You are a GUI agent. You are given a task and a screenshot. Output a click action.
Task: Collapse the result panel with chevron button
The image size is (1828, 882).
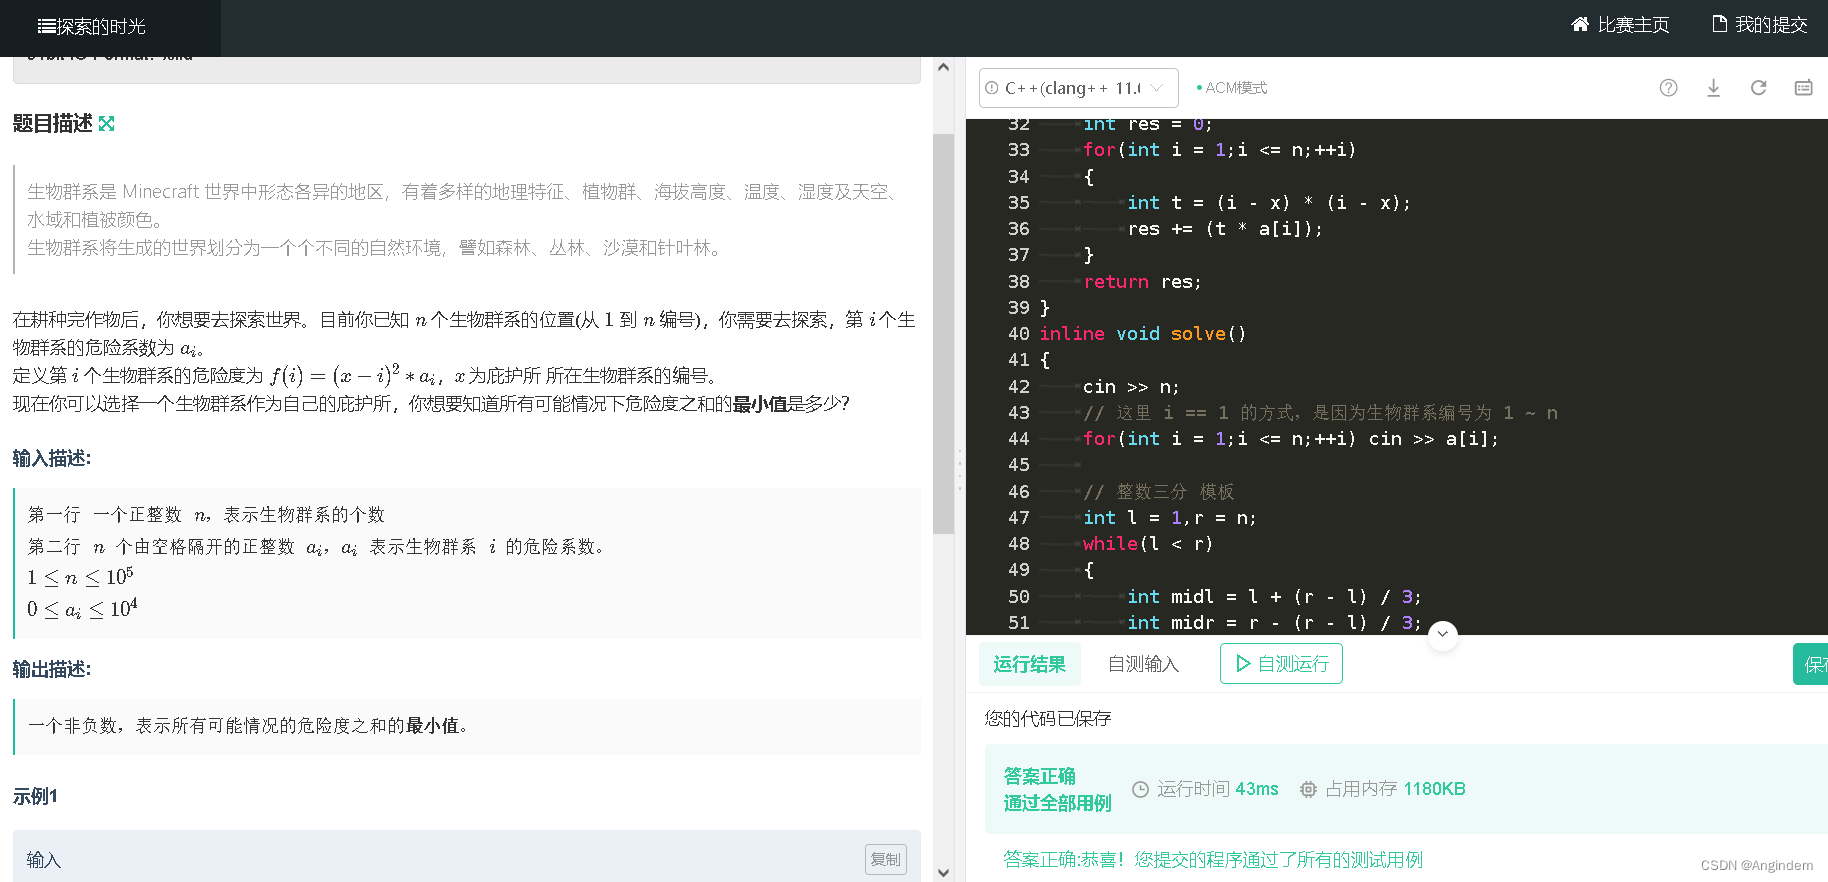1442,635
